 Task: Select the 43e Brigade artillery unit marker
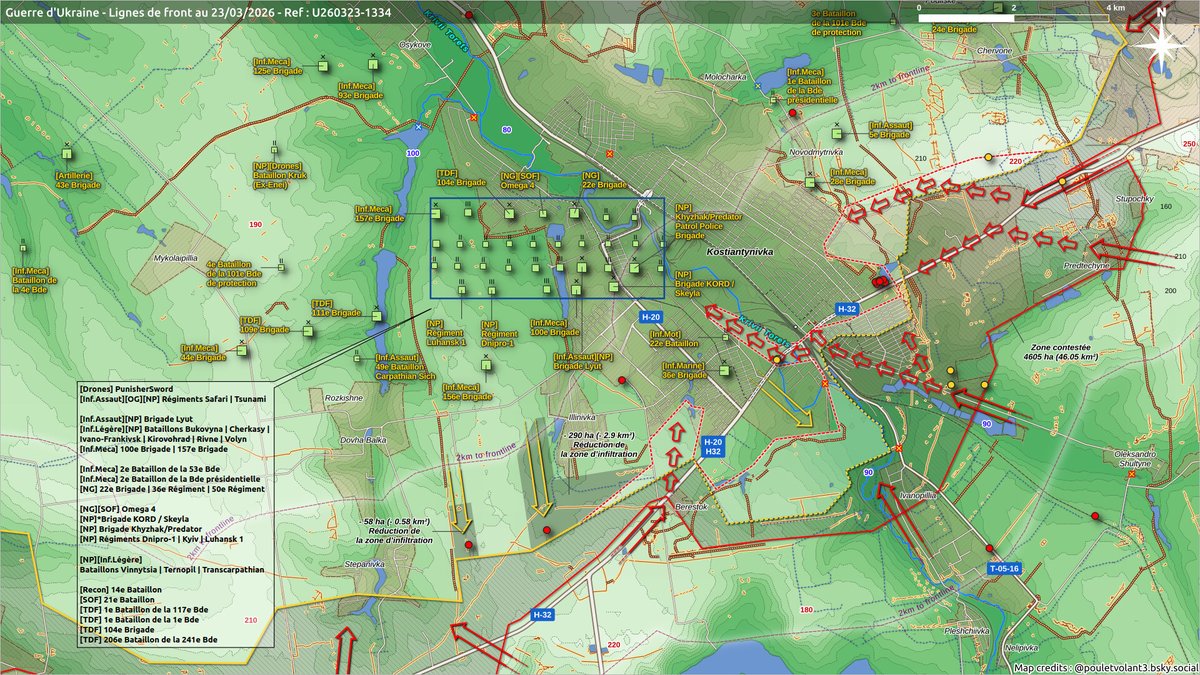pyautogui.click(x=68, y=155)
